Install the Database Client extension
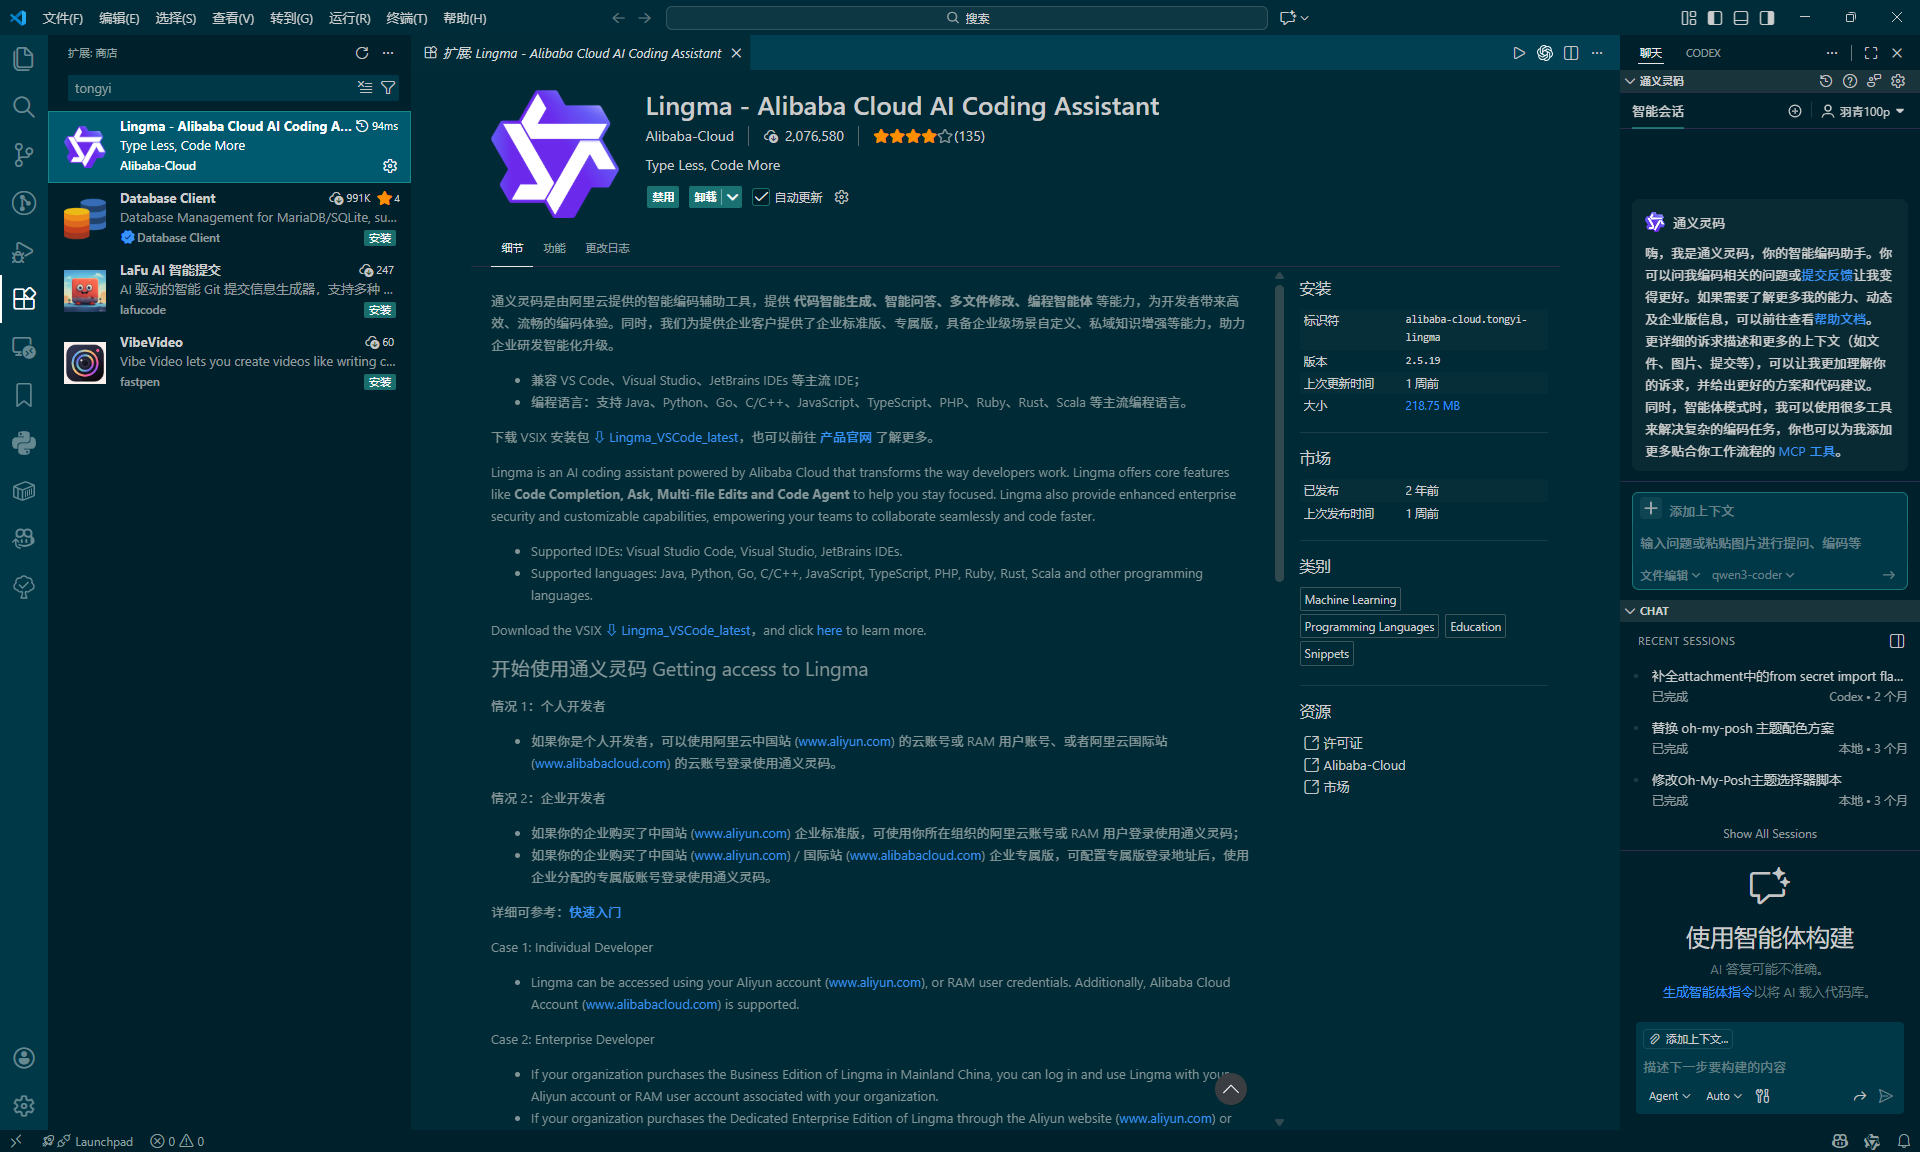Screen dimensions: 1920x1152 [x=380, y=238]
